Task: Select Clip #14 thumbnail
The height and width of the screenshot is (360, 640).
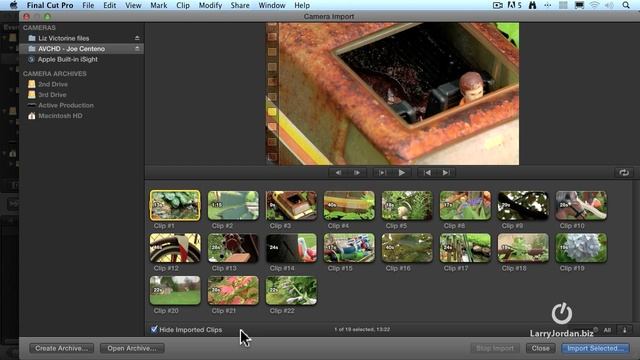Action: click(291, 248)
